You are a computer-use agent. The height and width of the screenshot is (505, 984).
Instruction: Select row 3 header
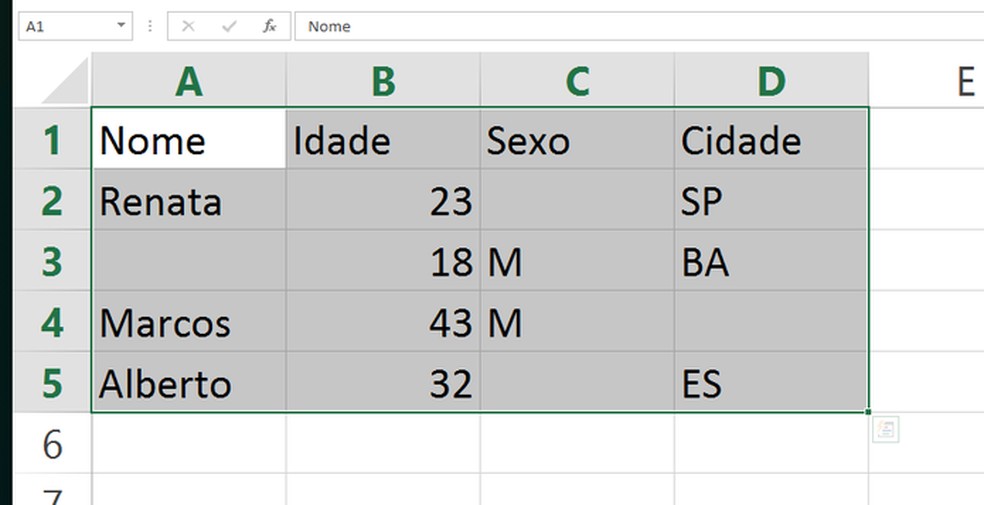point(53,262)
